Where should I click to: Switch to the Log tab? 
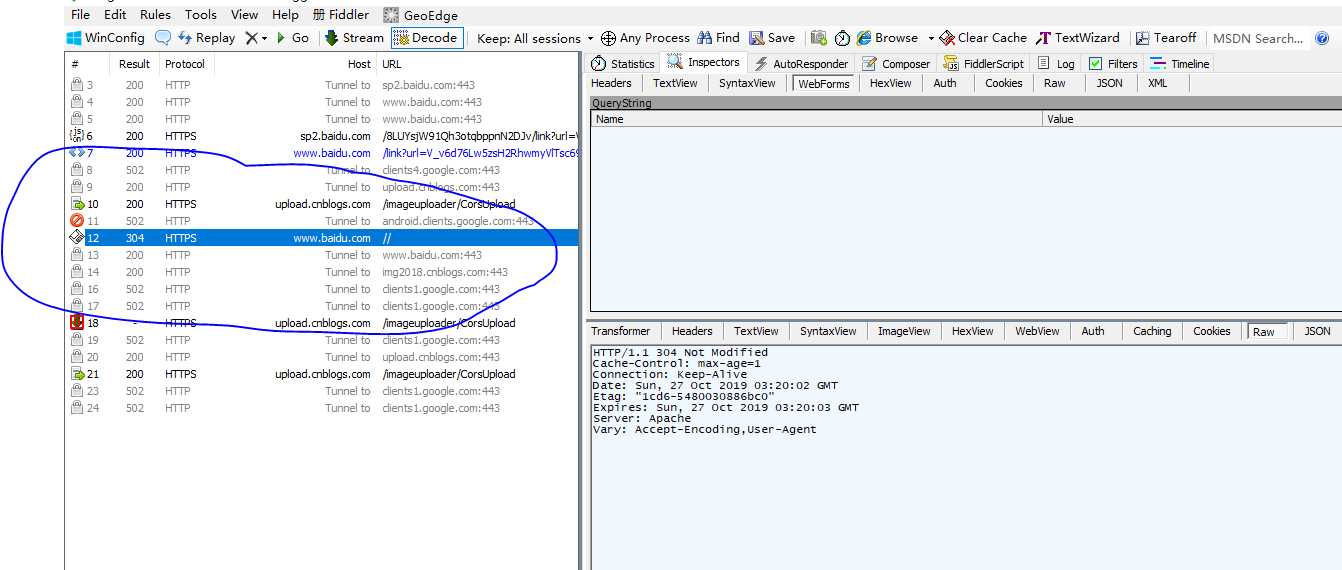pos(1056,63)
